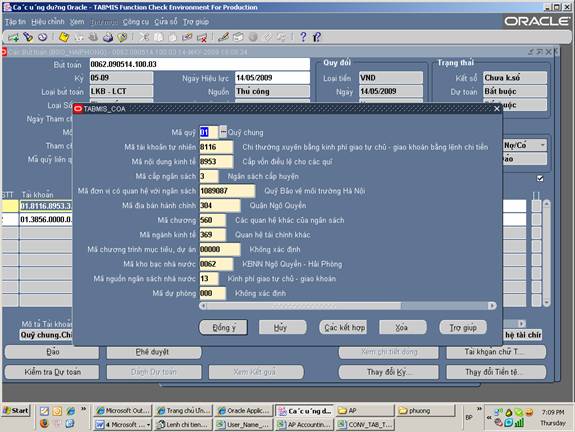
Task: Click the Mã chương field 560
Action: tap(212, 220)
